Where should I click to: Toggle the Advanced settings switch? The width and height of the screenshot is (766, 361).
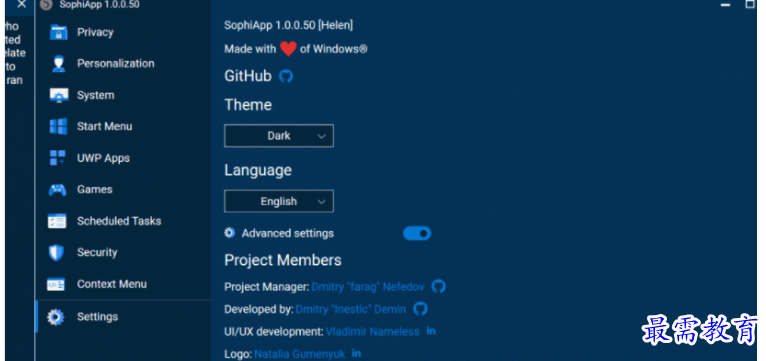[417, 234]
